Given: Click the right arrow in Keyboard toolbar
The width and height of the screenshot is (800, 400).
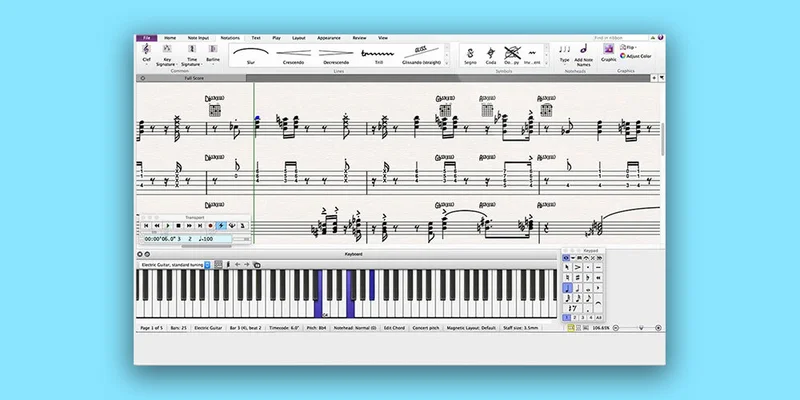Looking at the screenshot, I should 246,264.
